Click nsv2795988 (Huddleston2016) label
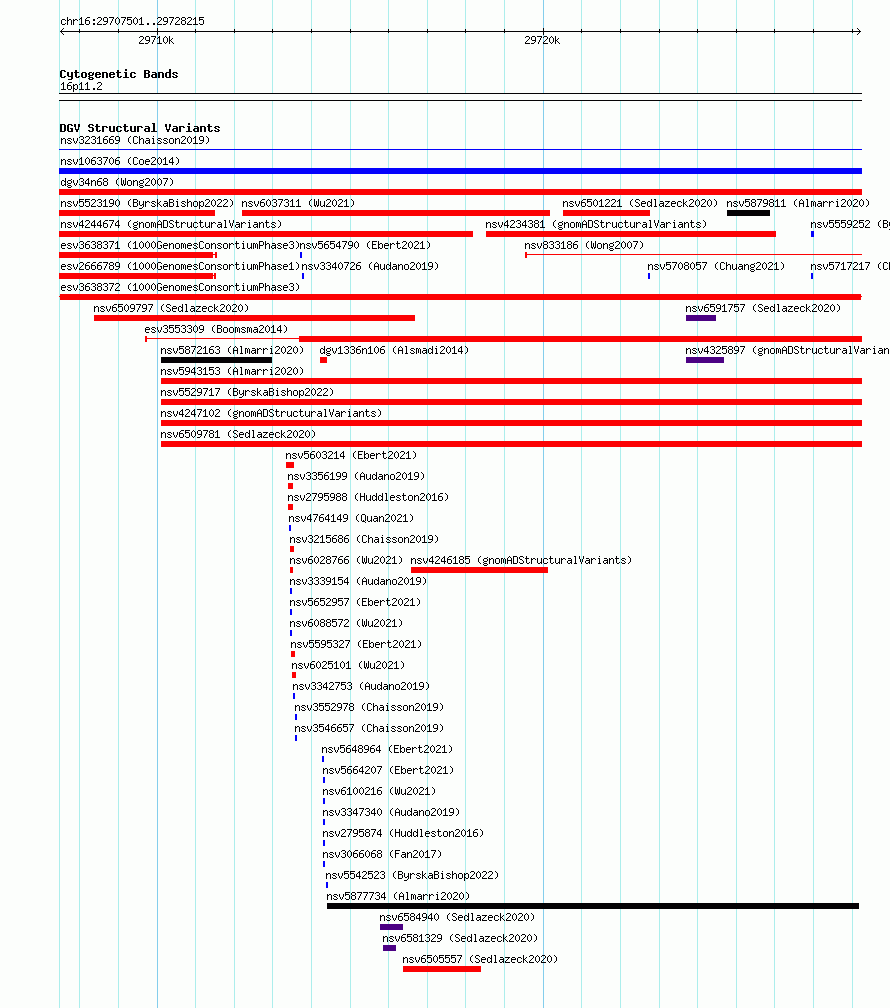The height and width of the screenshot is (1008, 890). pyautogui.click(x=368, y=497)
